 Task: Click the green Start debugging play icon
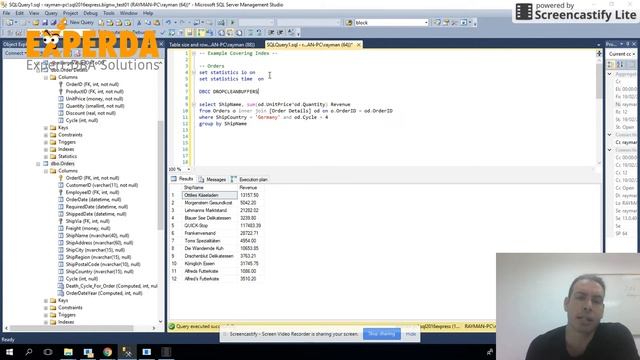(x=233, y=23)
